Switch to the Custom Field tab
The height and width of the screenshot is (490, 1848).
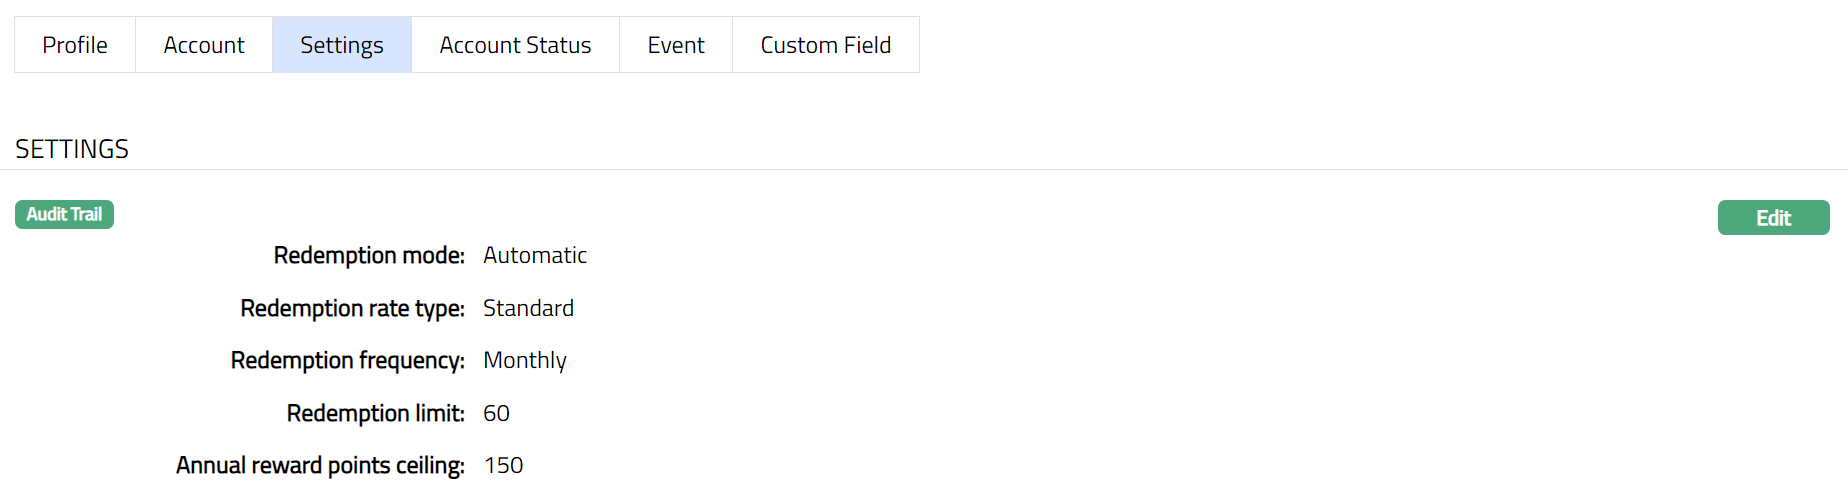coord(826,45)
